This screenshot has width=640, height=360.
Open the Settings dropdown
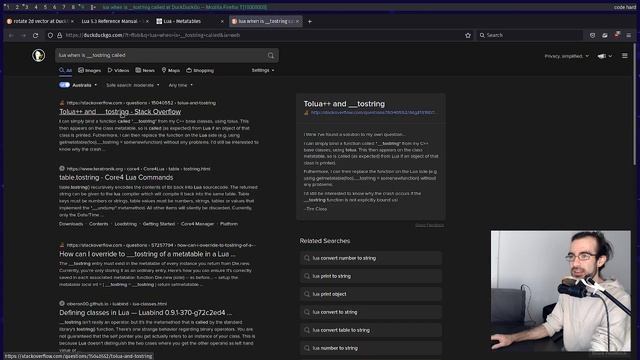[263, 70]
